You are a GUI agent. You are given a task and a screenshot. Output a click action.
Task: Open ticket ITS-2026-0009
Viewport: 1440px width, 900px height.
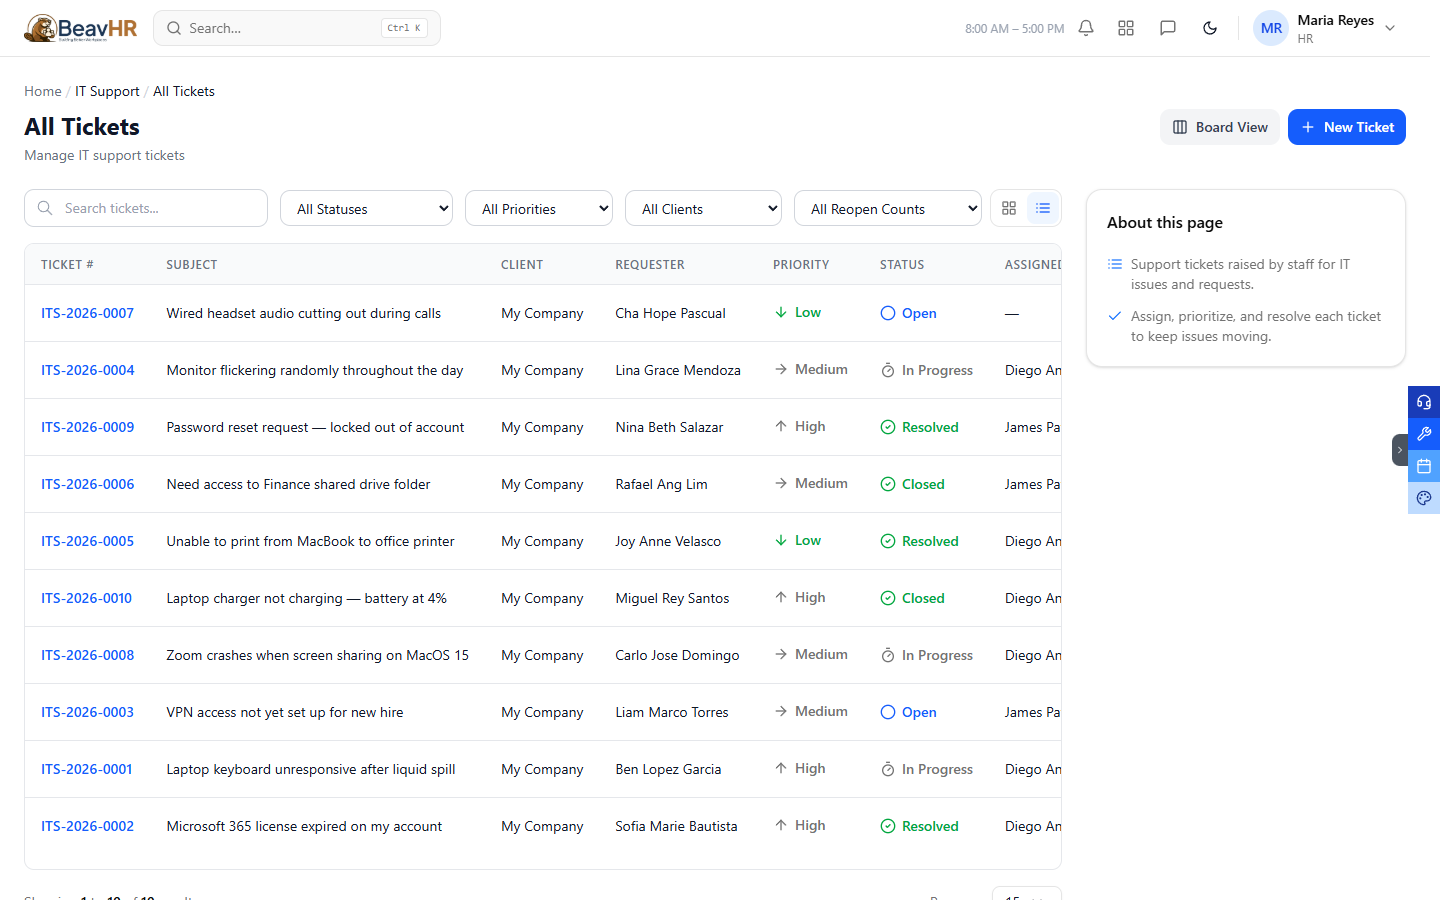tap(87, 427)
